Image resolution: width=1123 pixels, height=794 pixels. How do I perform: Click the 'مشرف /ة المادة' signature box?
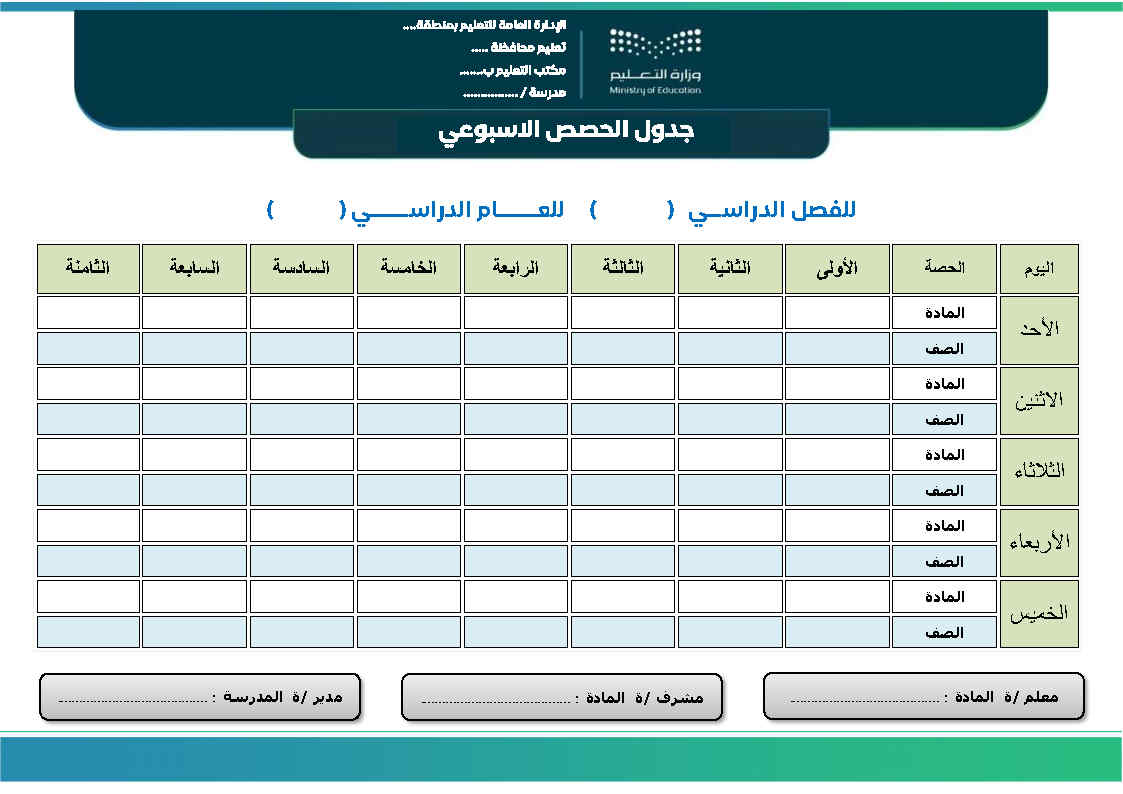562,697
